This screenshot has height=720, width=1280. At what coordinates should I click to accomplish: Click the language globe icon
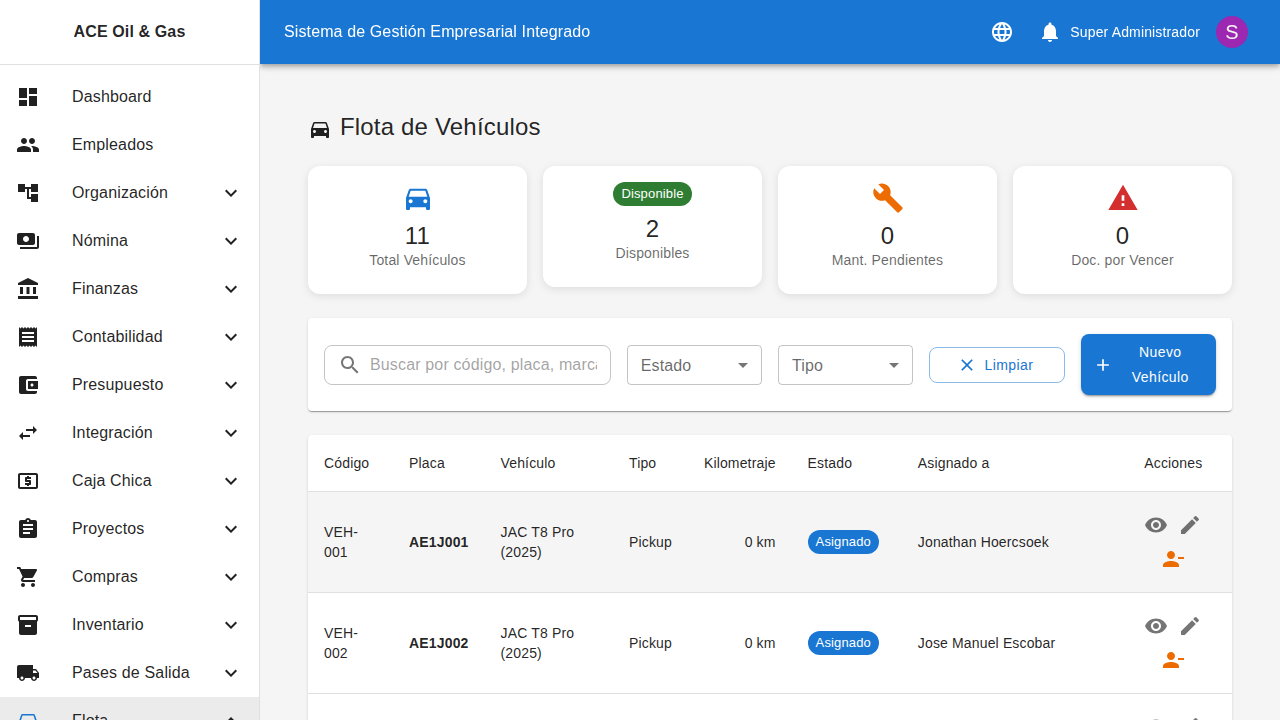click(x=1002, y=32)
